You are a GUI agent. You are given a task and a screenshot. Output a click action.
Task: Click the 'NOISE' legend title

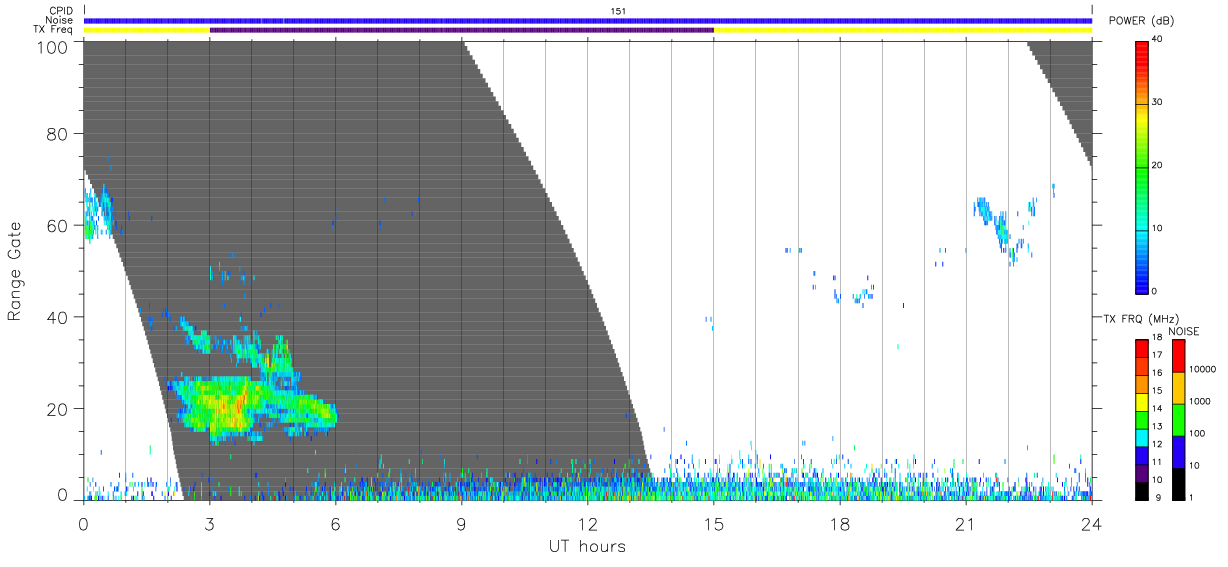pos(1184,331)
